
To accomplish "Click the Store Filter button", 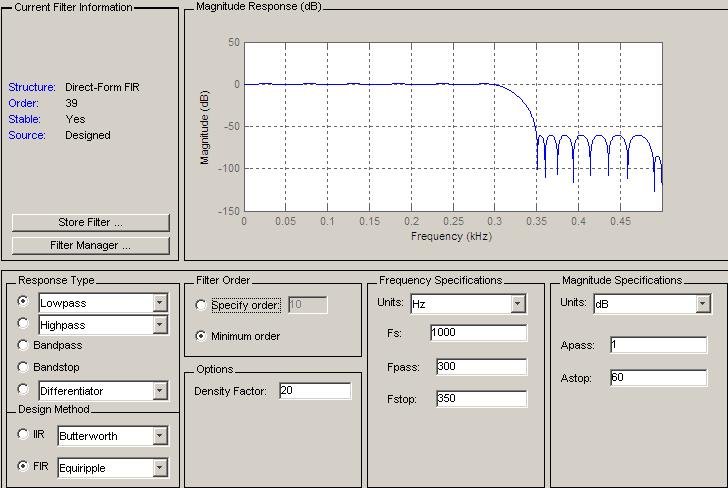I will tap(90, 222).
